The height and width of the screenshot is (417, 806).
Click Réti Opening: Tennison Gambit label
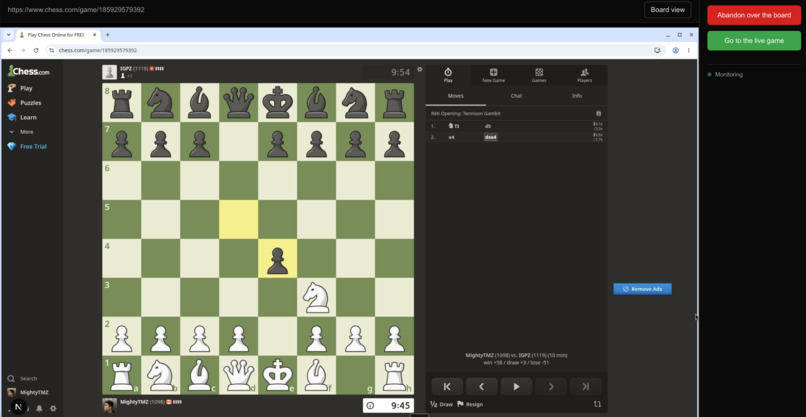tap(466, 114)
